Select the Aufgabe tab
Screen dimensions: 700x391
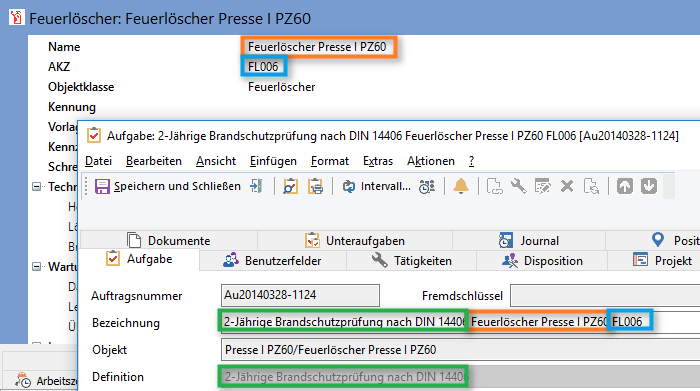139,259
